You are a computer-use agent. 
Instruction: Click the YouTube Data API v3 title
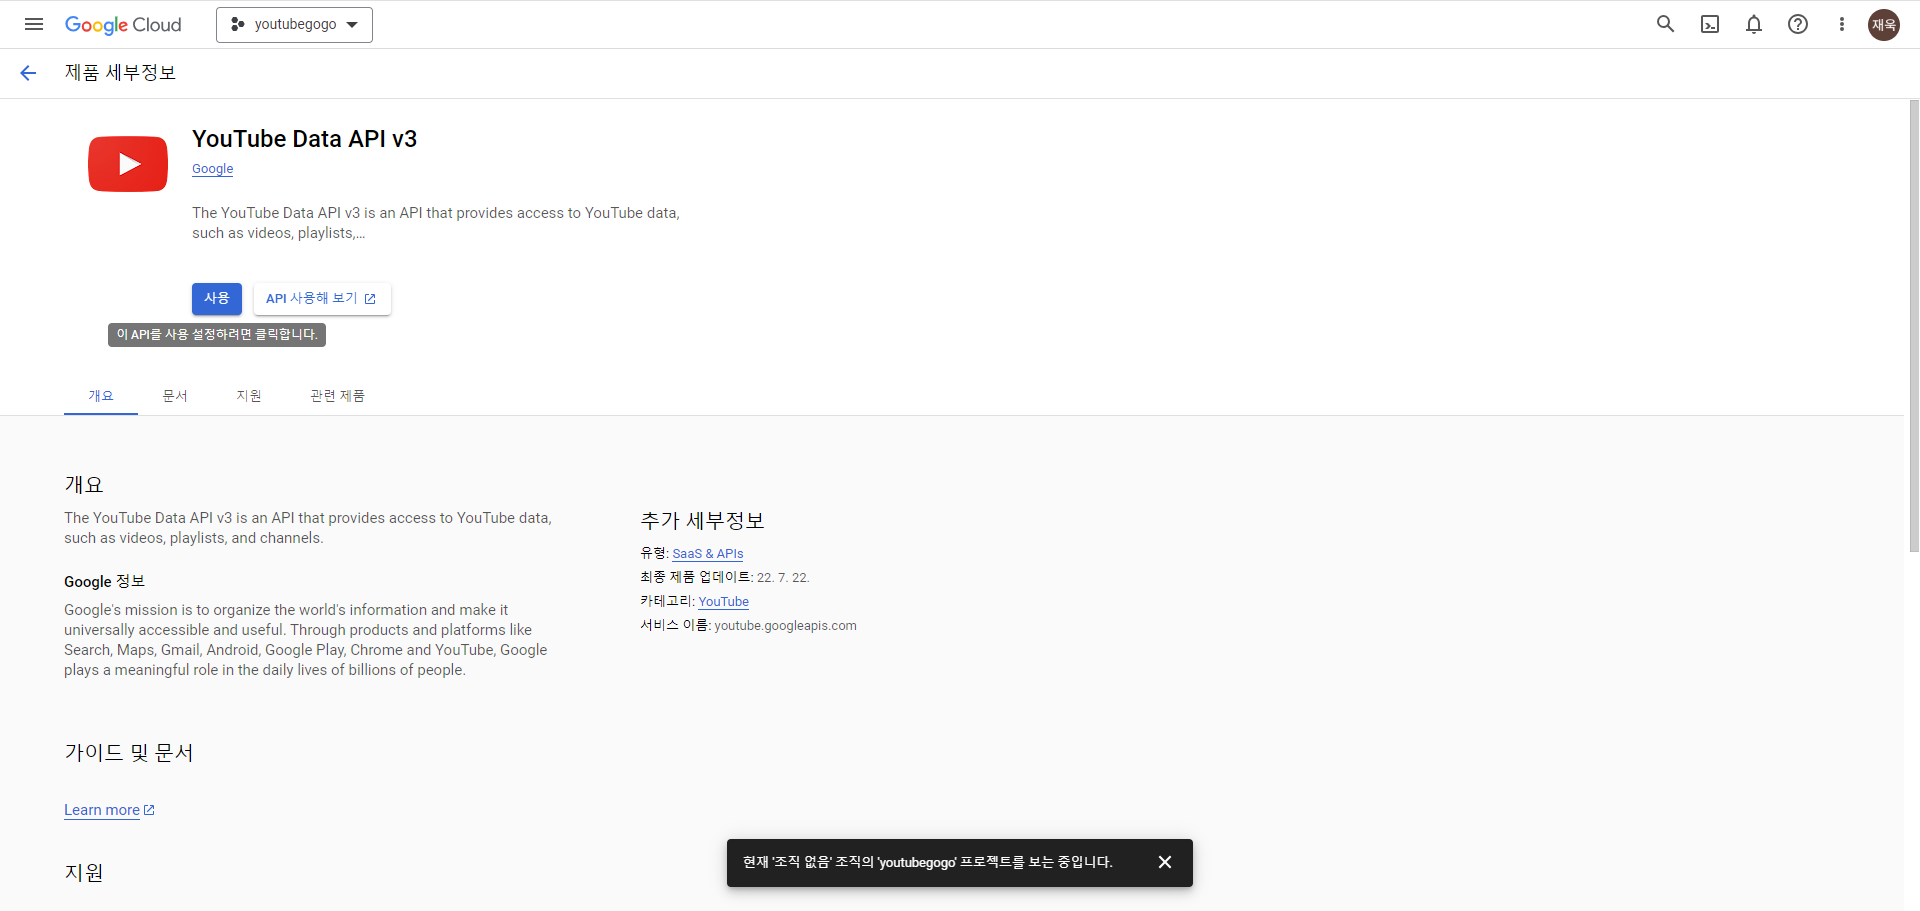tap(304, 139)
